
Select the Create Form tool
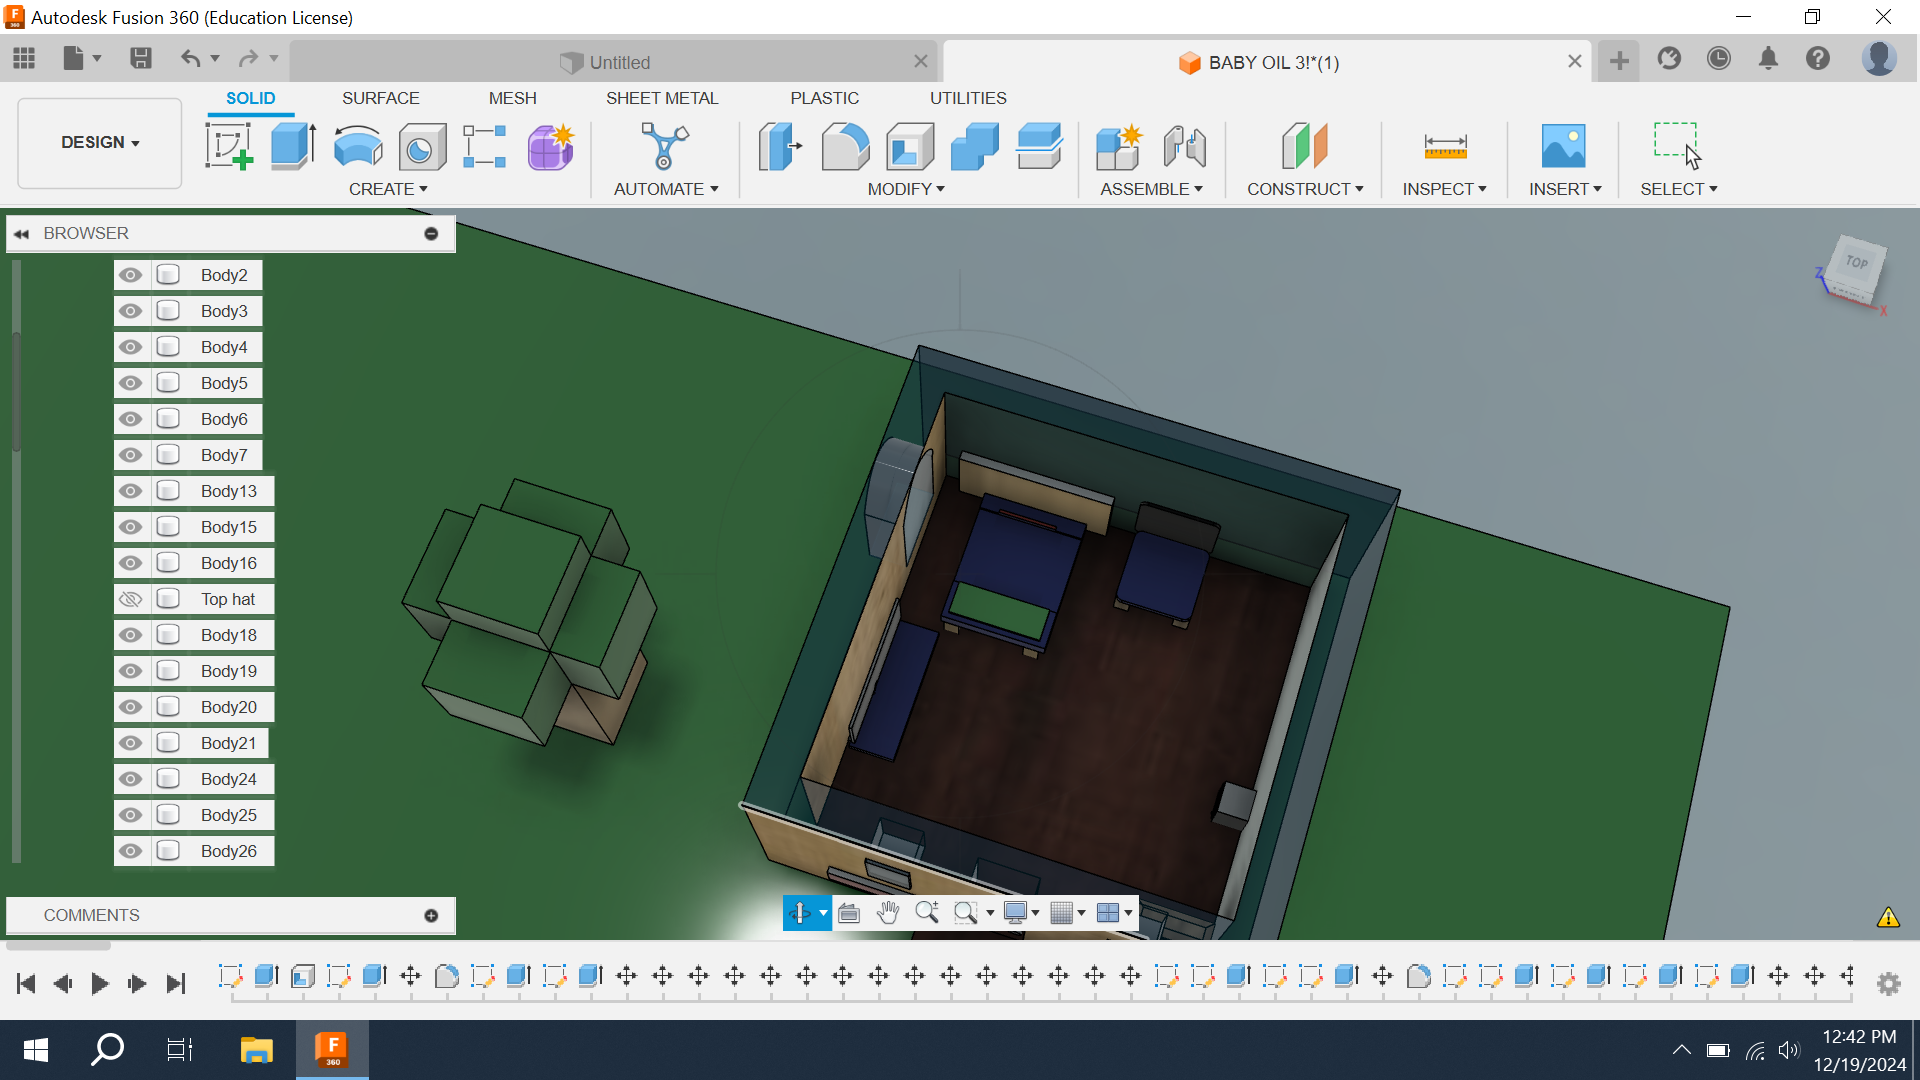550,146
